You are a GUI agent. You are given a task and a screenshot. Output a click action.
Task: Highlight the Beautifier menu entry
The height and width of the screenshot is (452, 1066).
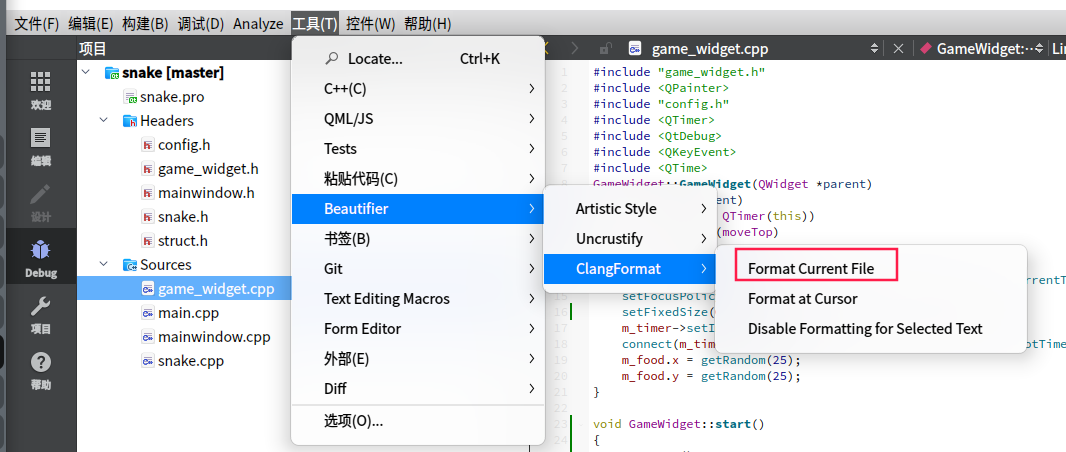click(417, 209)
